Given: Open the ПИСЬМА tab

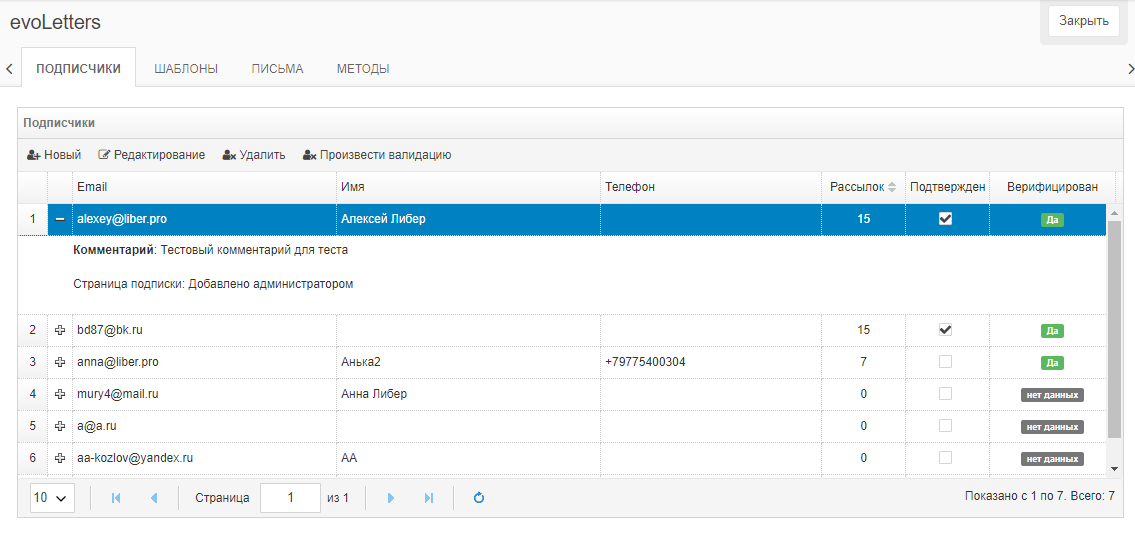Looking at the screenshot, I should click(x=277, y=69).
